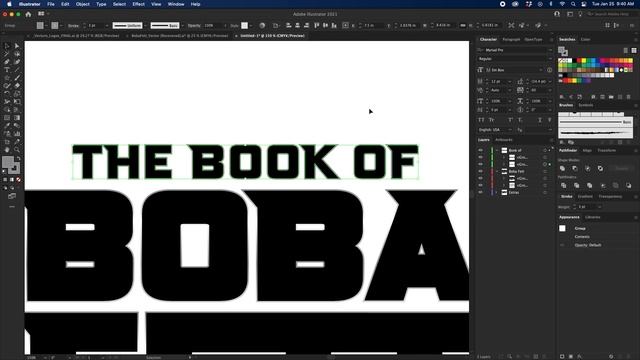Open macOS Spotlight search icon
The width and height of the screenshot is (640, 360).
coord(573,4)
